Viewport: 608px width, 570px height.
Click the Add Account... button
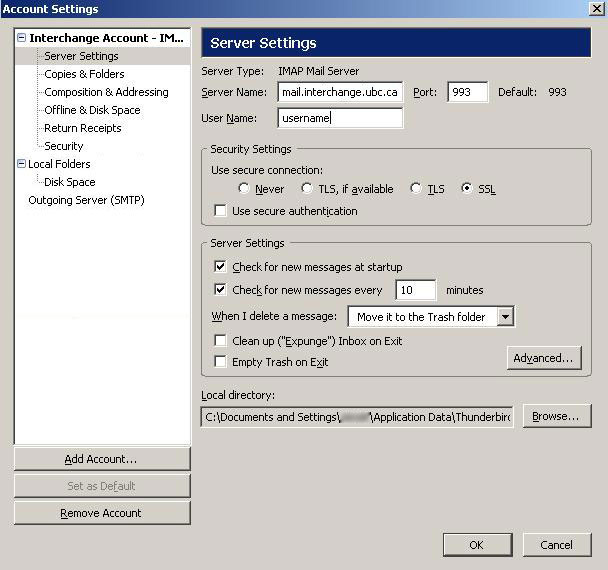click(101, 459)
